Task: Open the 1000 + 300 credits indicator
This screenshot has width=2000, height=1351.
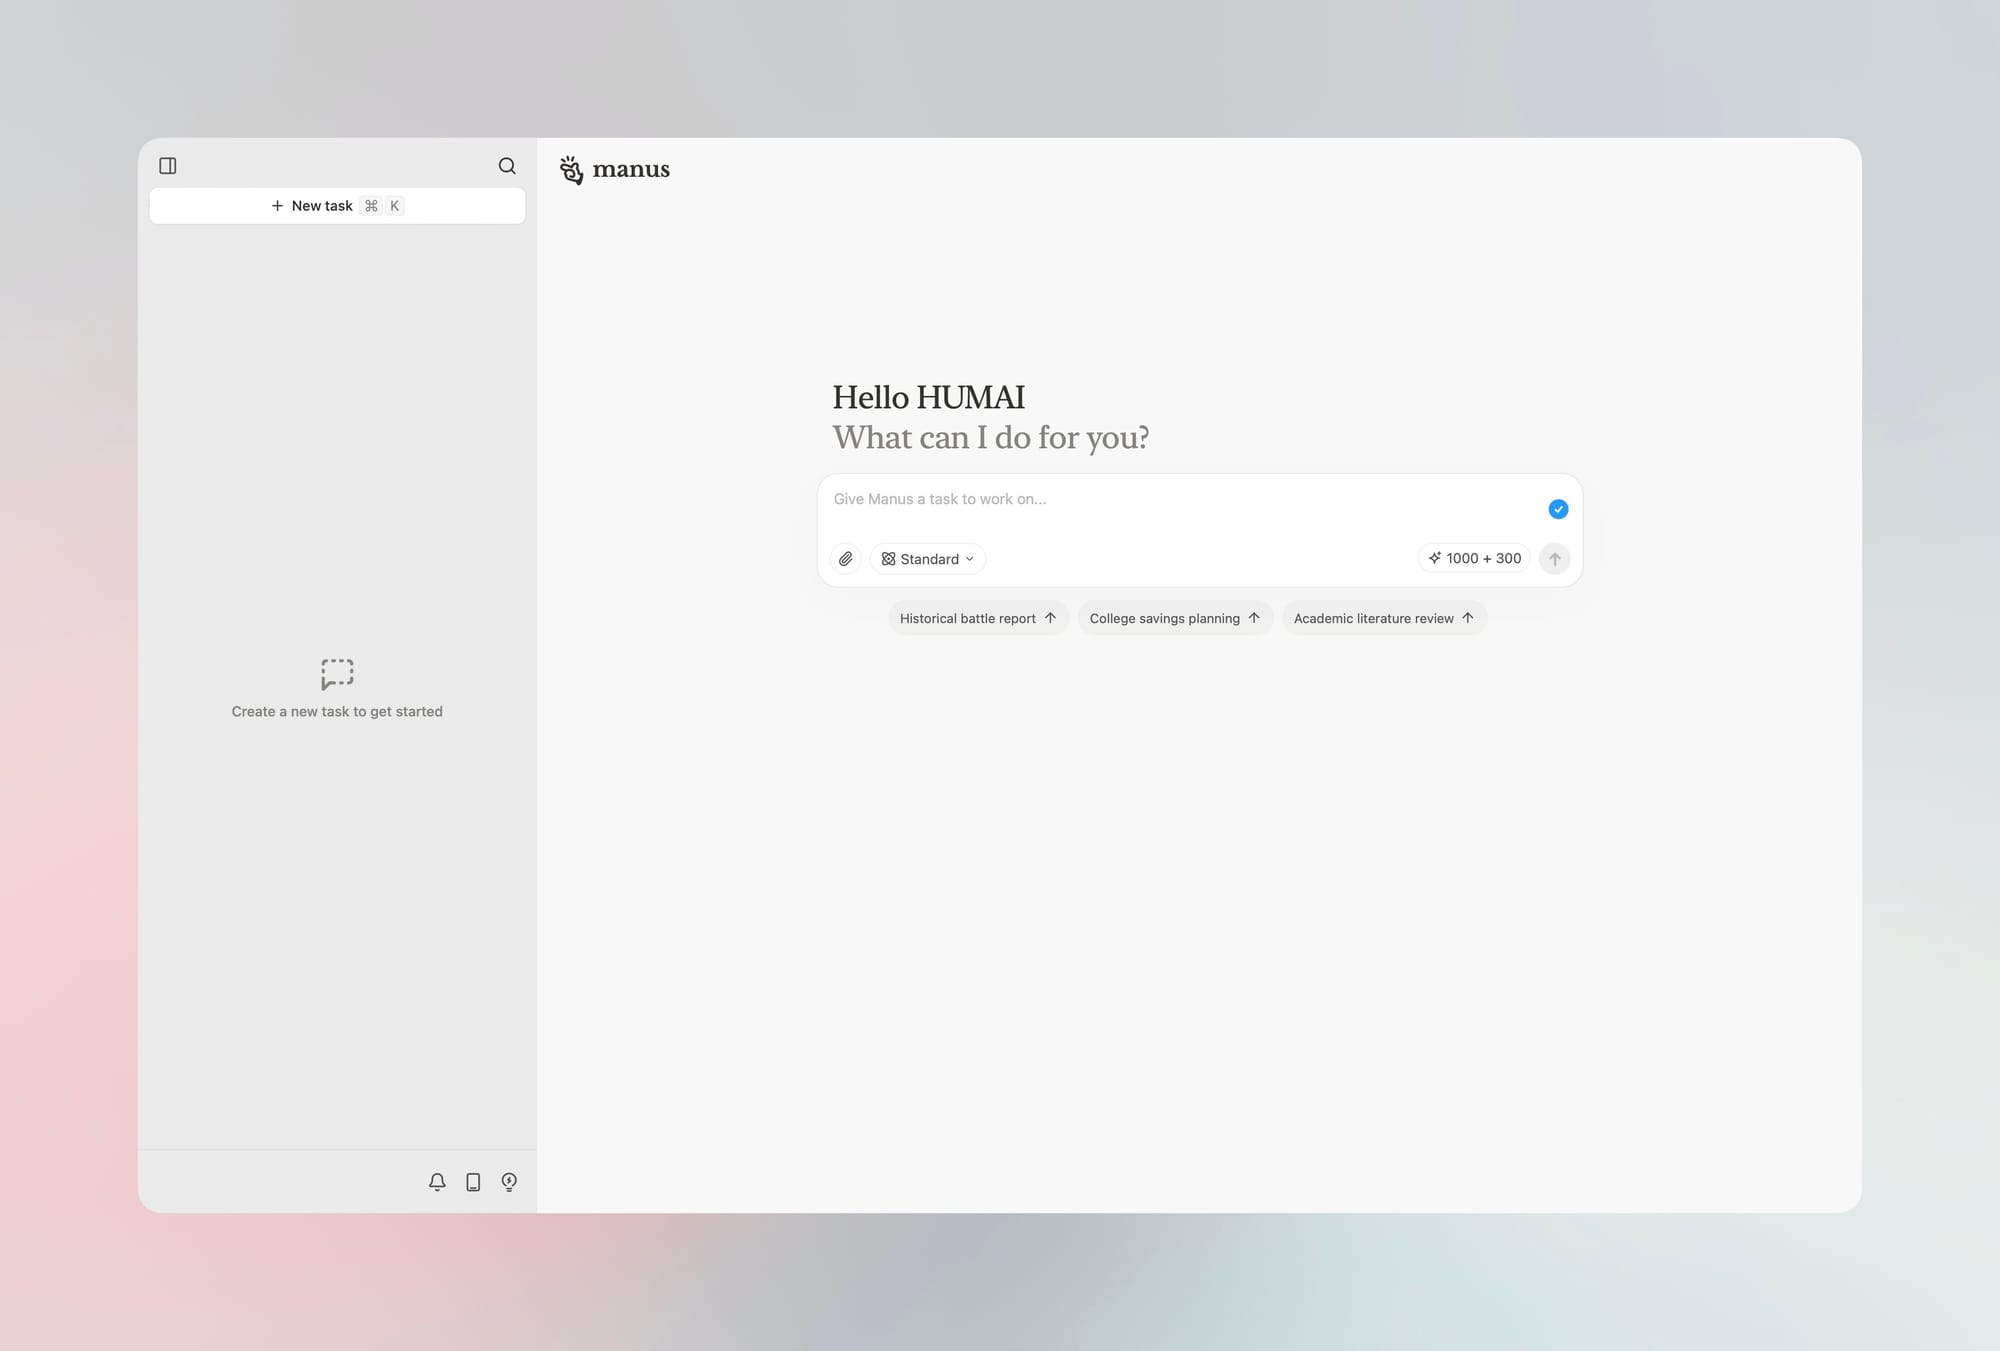Action: click(1474, 558)
